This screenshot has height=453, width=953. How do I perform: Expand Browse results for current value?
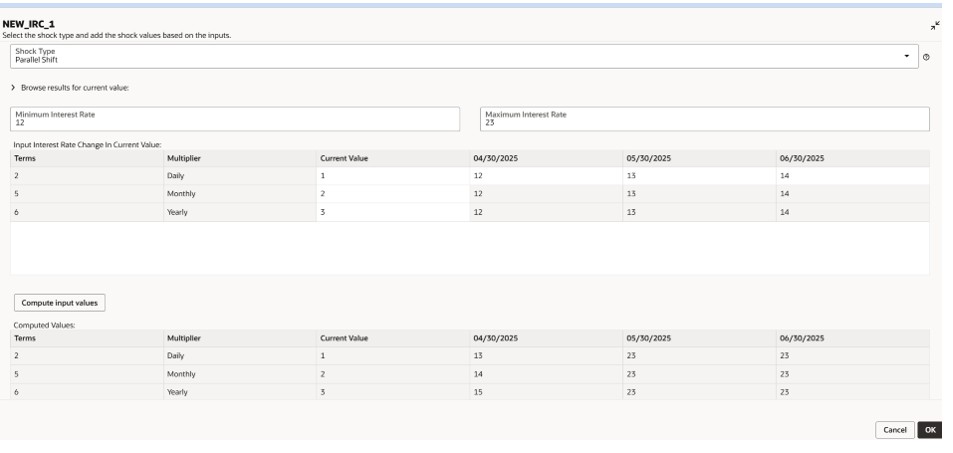coord(17,88)
